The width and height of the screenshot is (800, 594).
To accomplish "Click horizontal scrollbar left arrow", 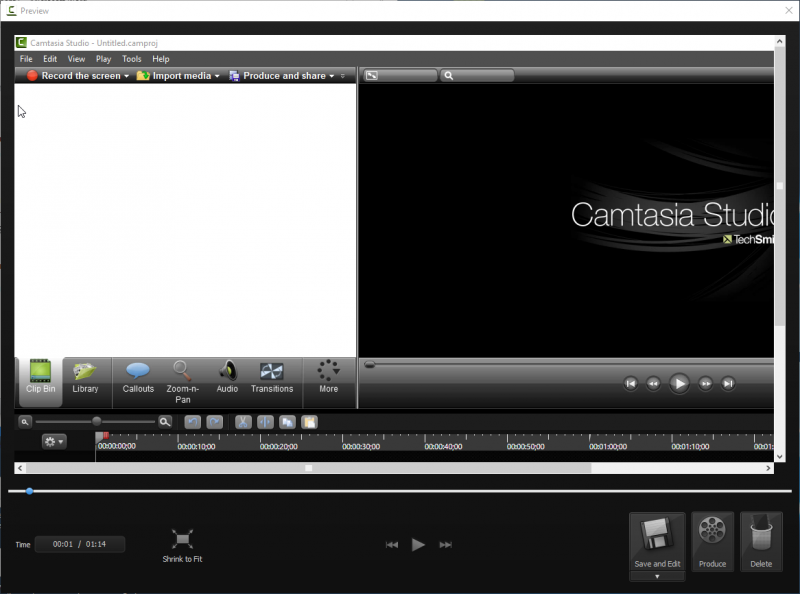I will (x=20, y=468).
